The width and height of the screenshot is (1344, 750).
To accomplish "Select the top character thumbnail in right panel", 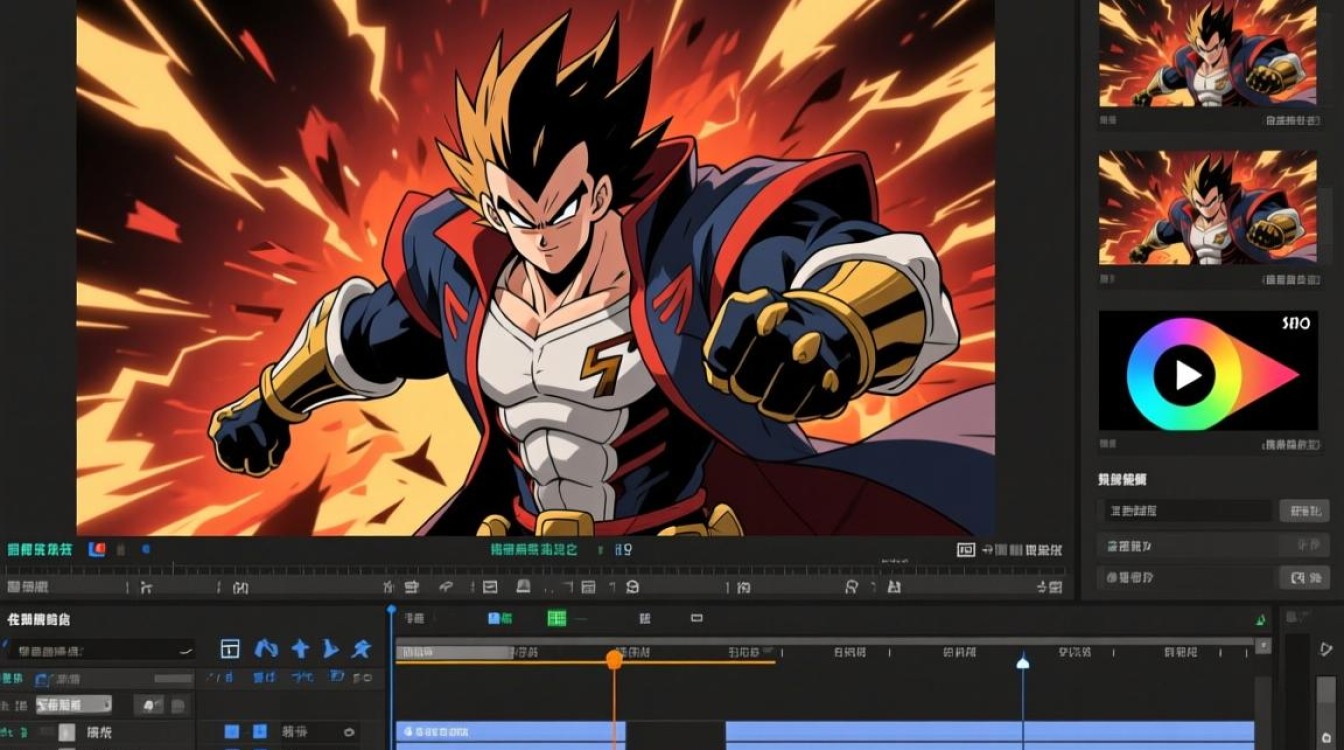I will click(1208, 53).
